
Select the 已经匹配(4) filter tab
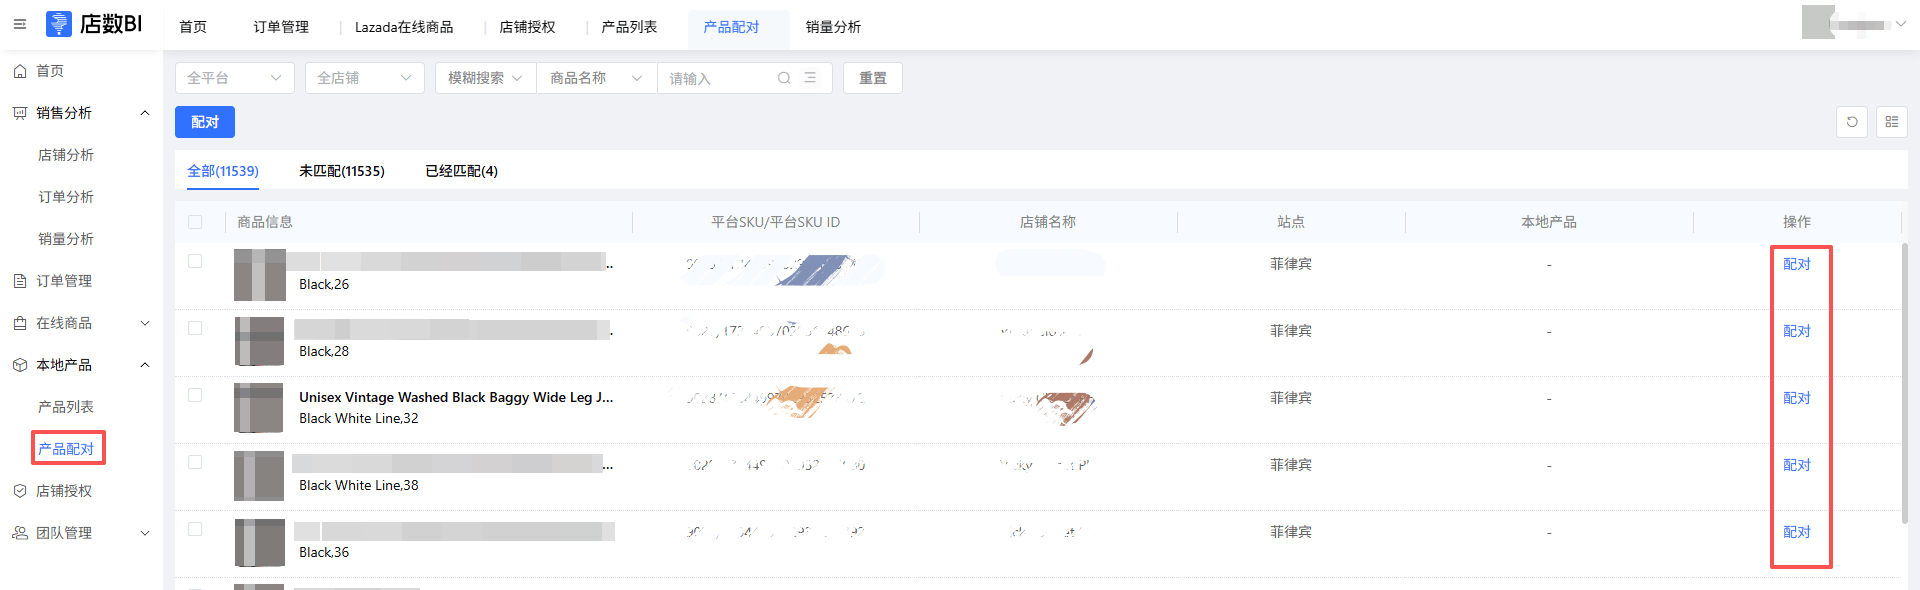[461, 171]
